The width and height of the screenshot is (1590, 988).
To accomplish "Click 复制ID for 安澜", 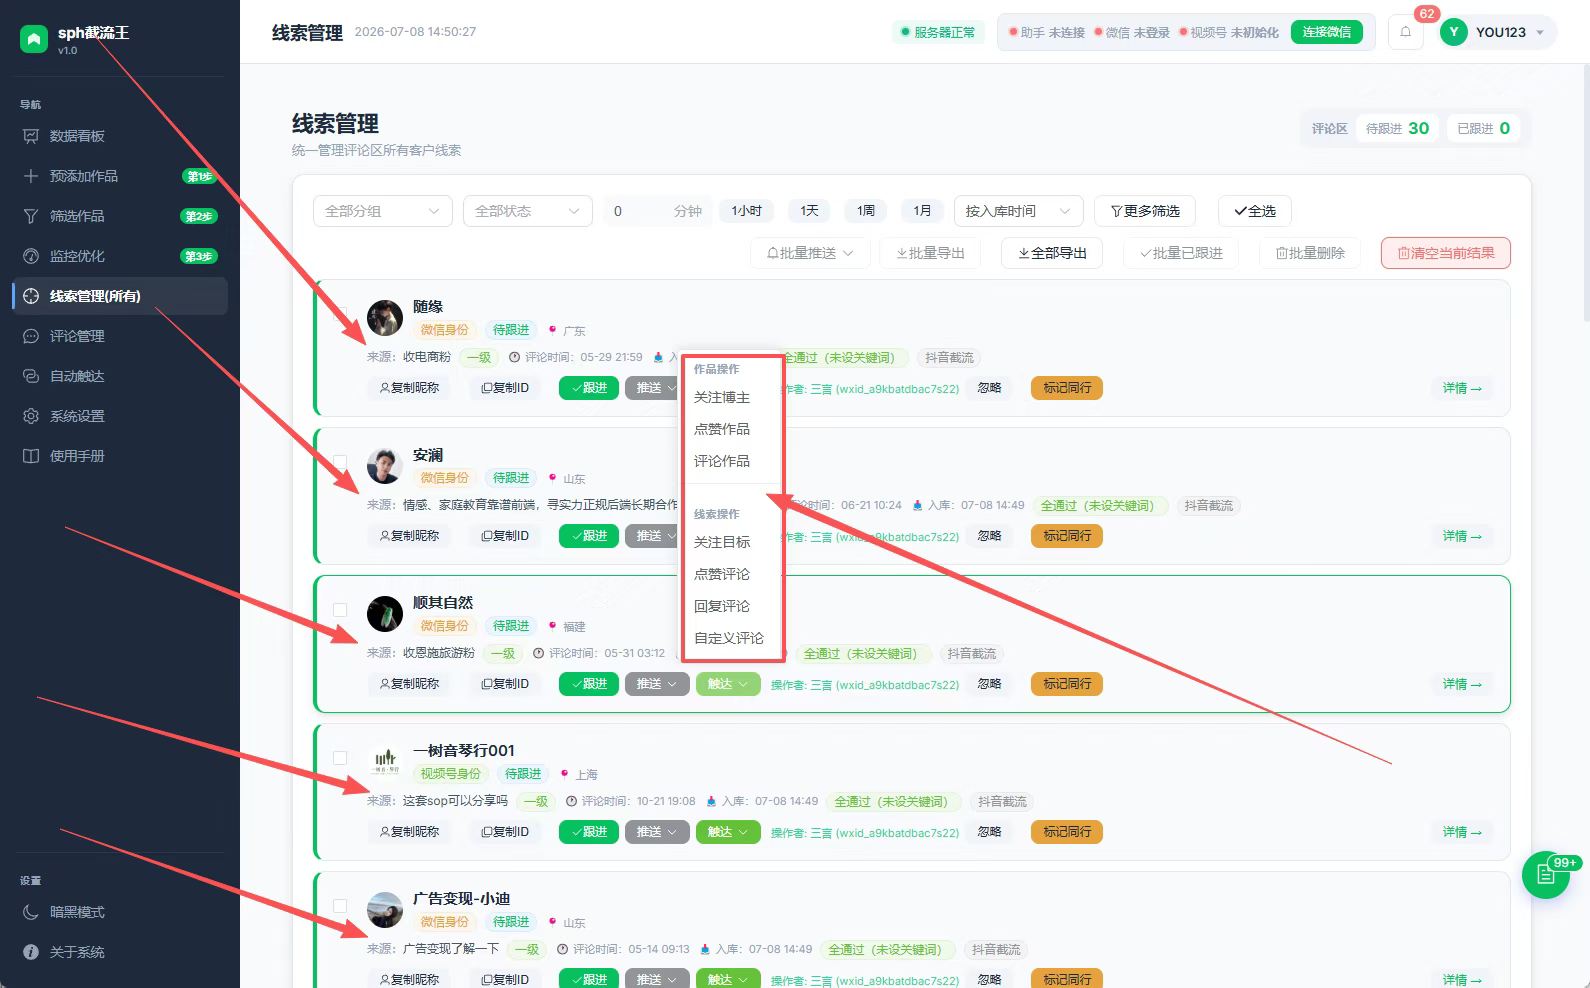I will click(x=505, y=536).
